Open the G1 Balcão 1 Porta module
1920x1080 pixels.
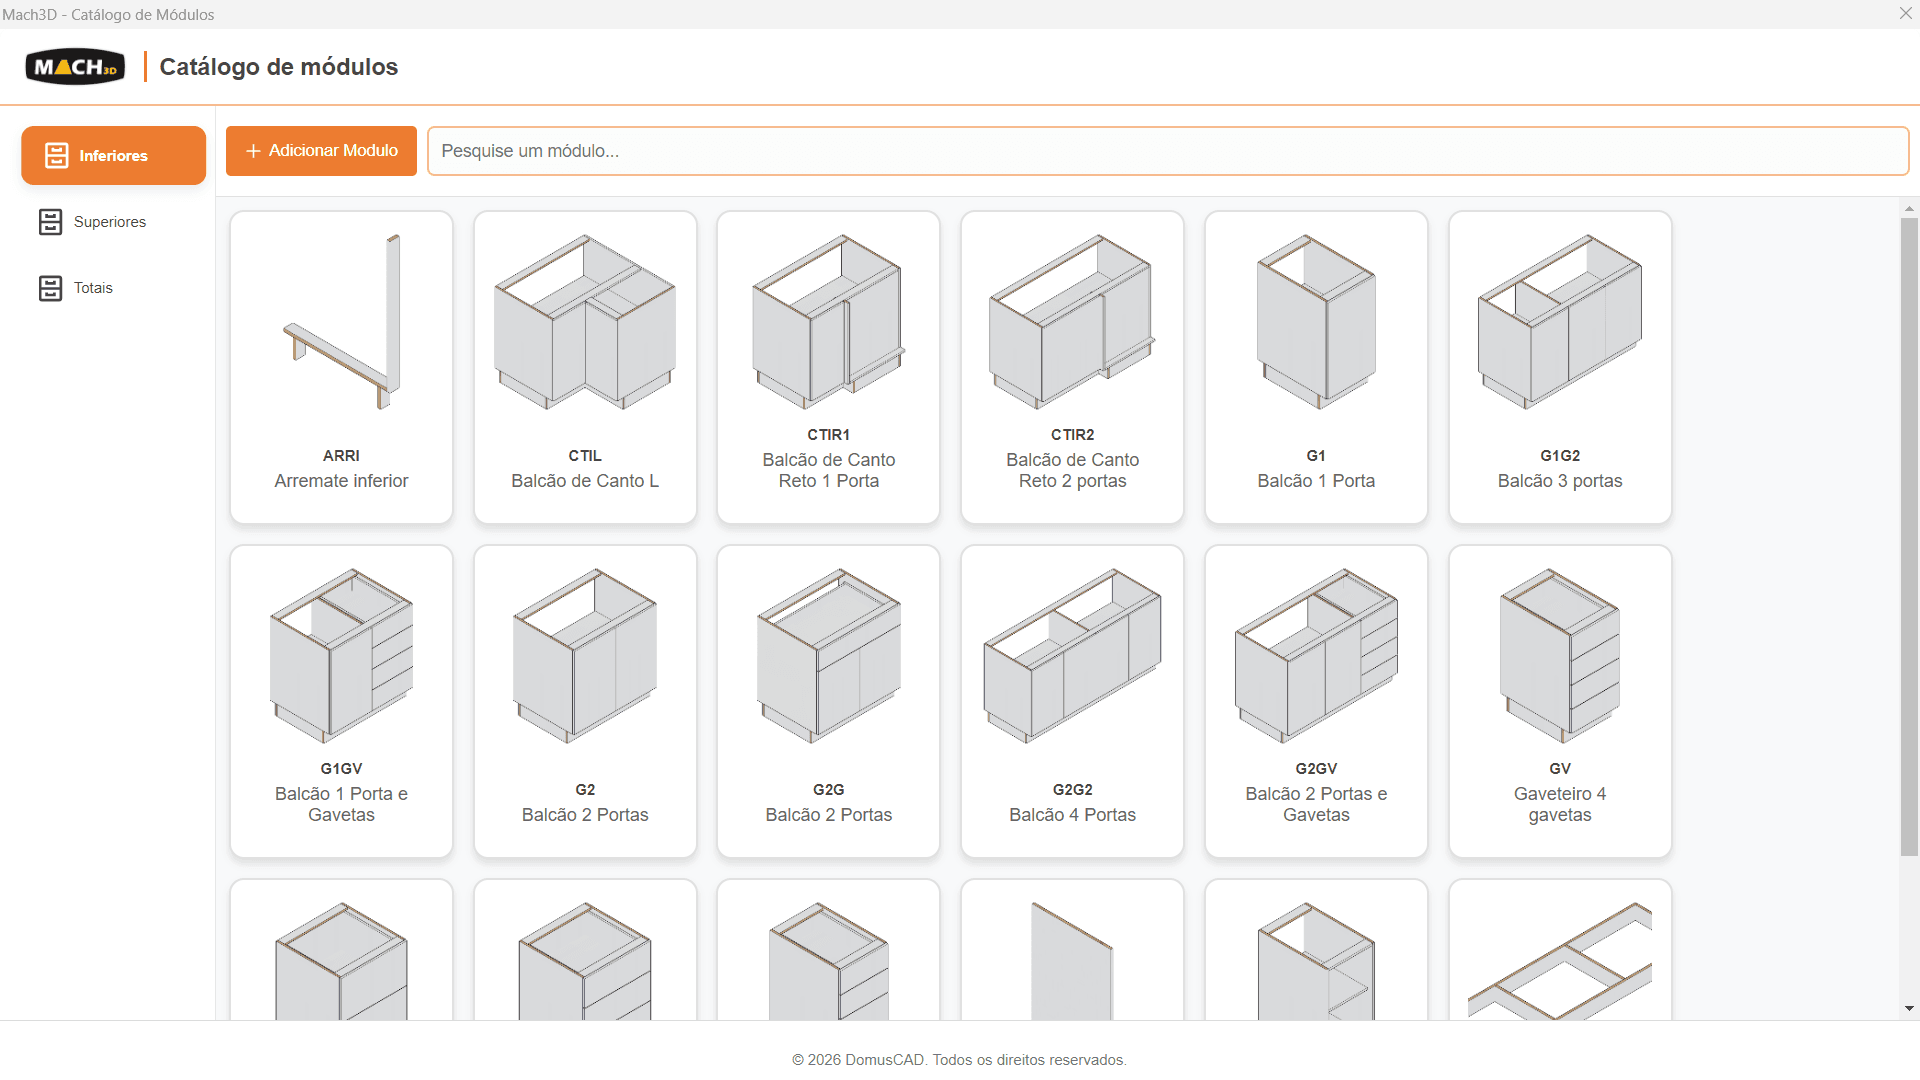1316,367
